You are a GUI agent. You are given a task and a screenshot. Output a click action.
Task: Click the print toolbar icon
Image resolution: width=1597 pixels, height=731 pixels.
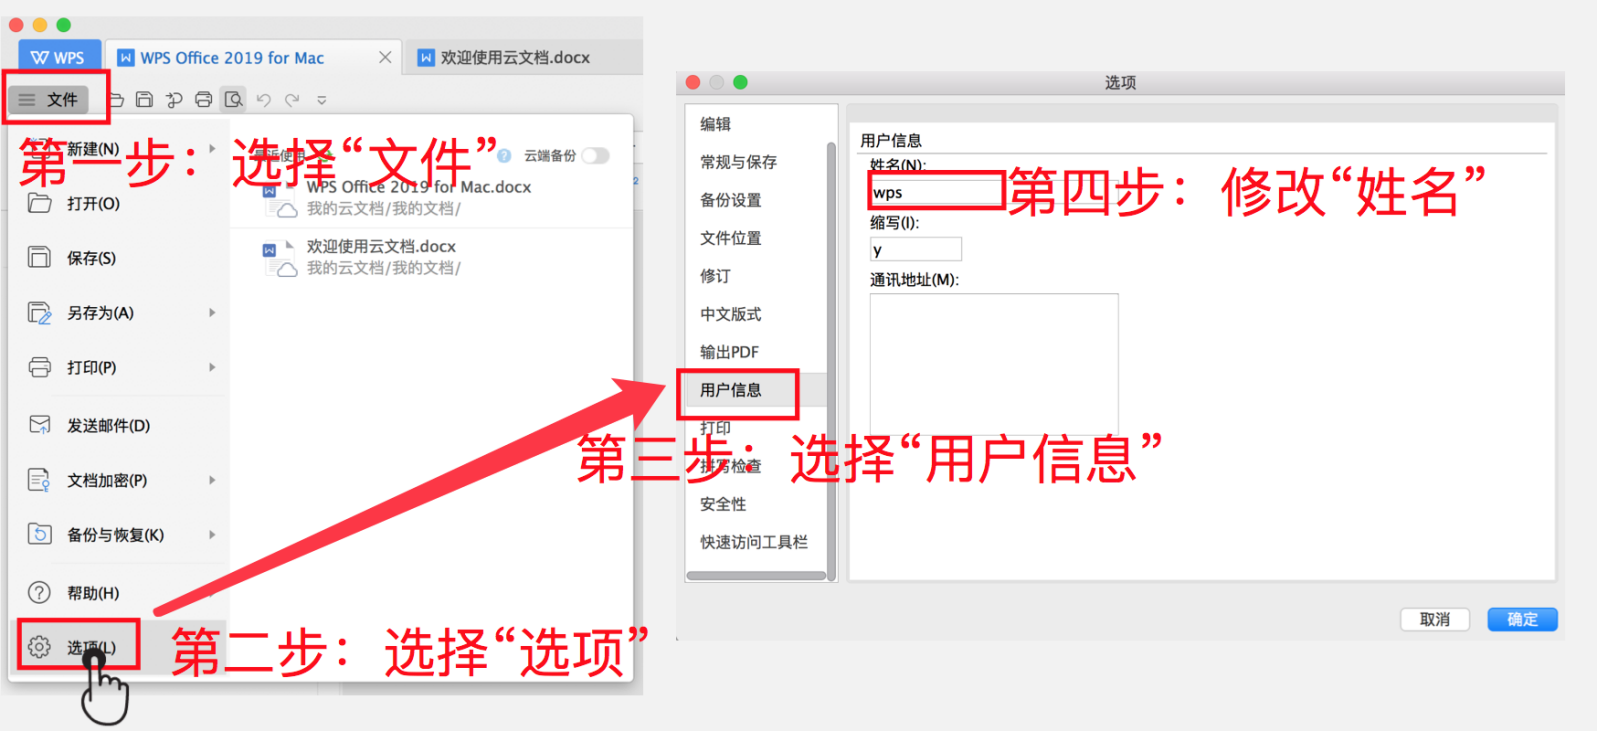tap(203, 100)
